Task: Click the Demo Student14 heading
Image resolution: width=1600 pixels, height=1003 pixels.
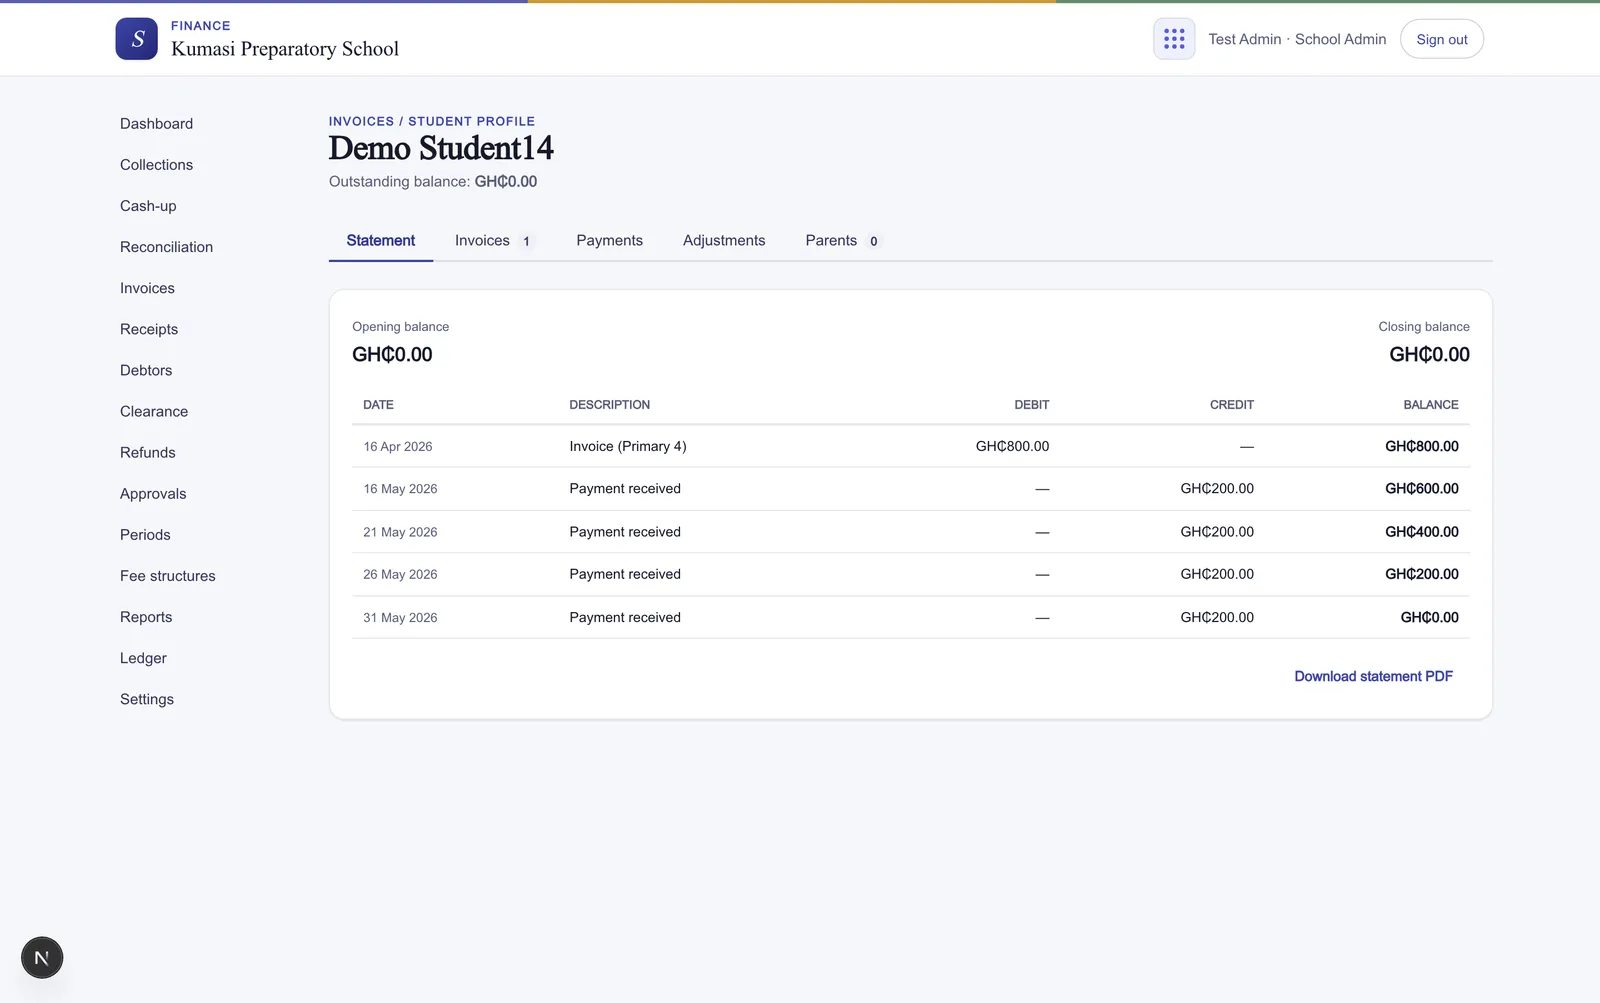Action: pos(441,148)
